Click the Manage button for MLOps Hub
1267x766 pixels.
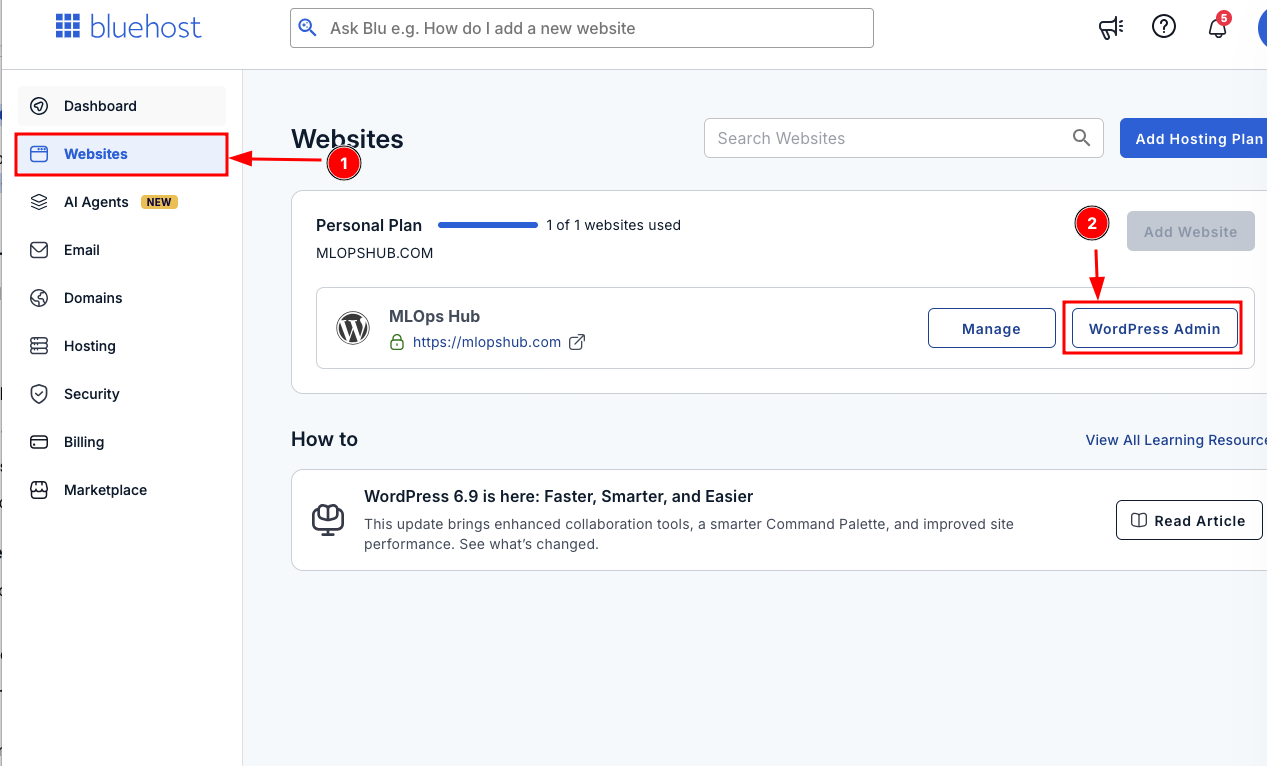(992, 328)
